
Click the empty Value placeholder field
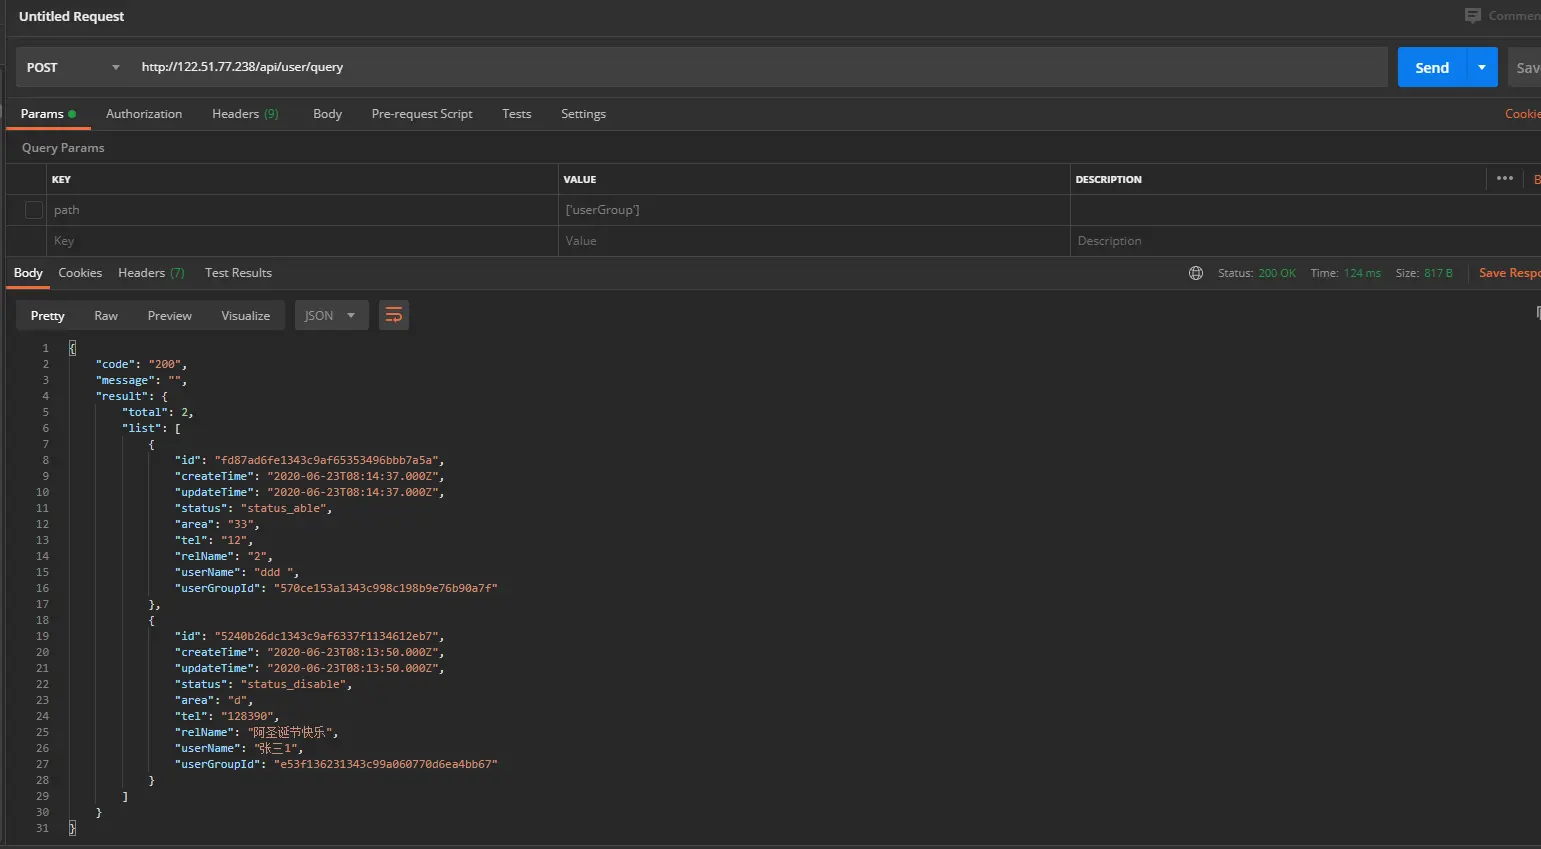pyautogui.click(x=814, y=241)
